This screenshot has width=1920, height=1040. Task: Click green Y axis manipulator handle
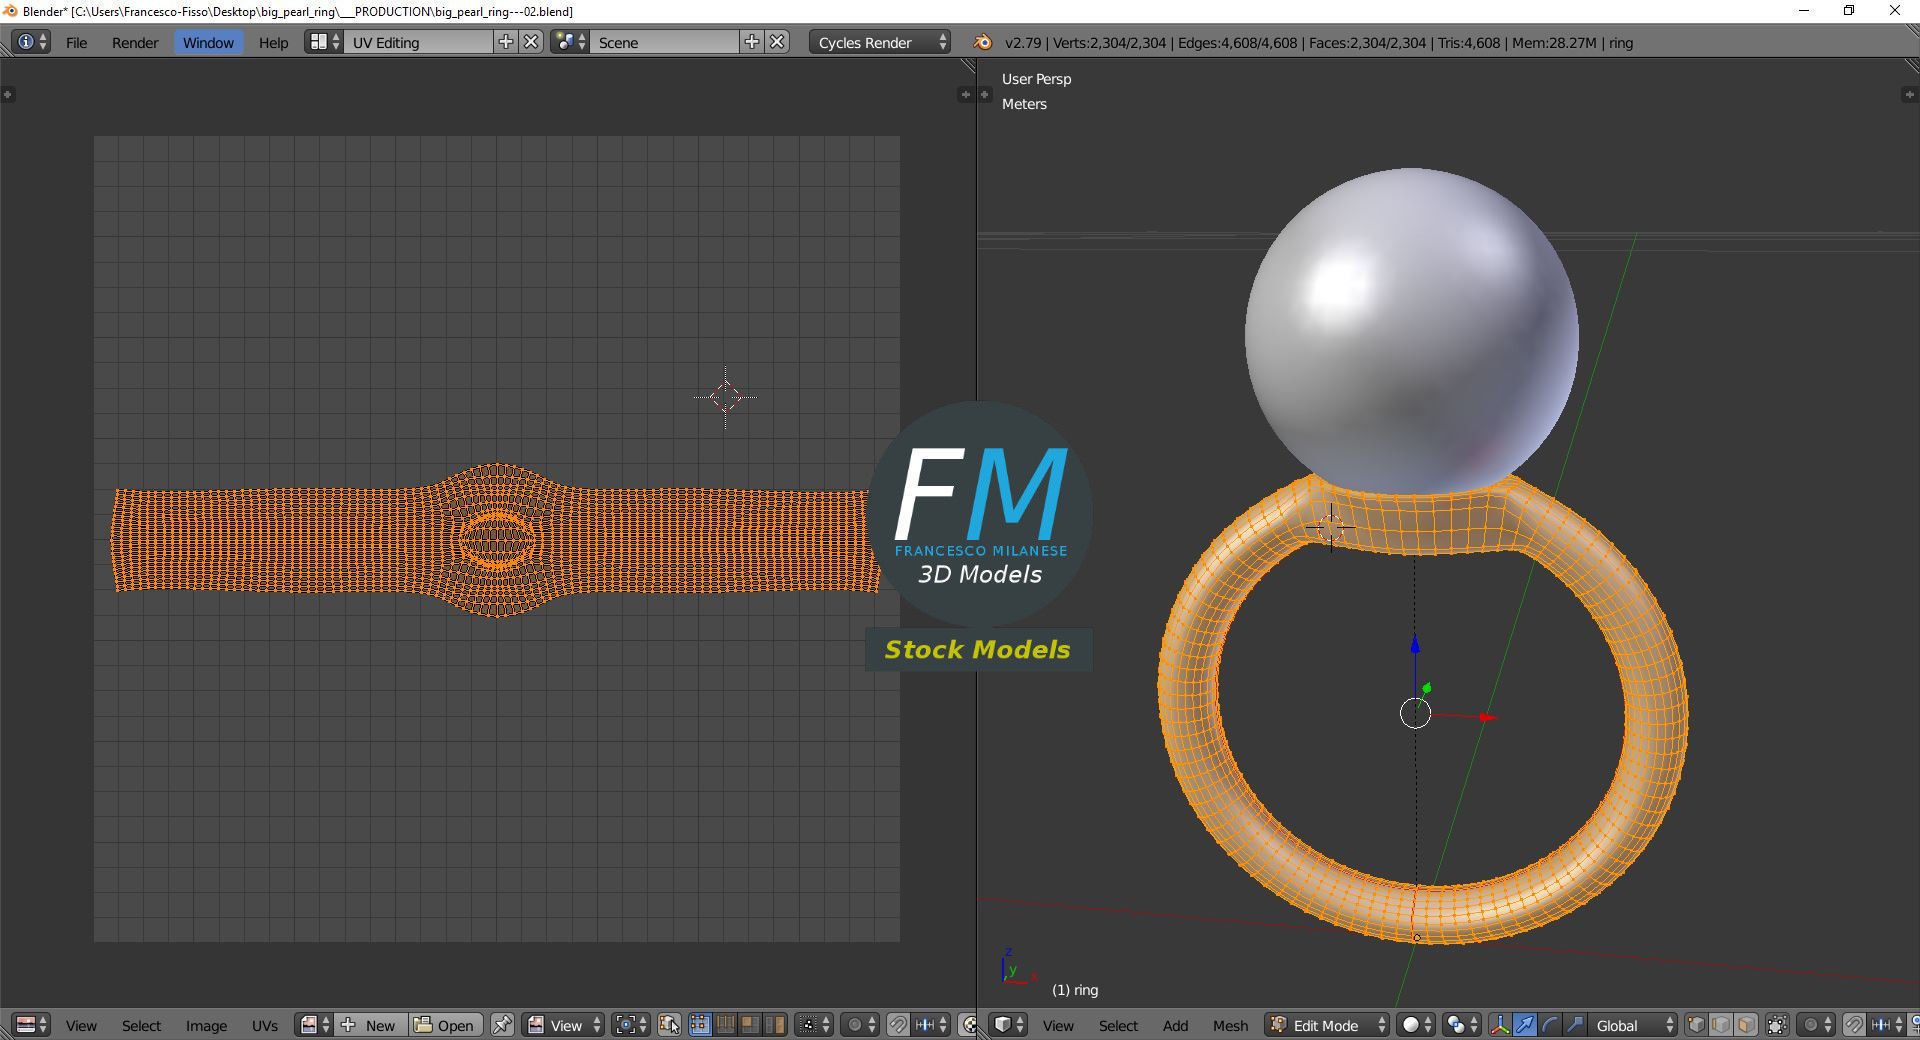(x=1427, y=688)
